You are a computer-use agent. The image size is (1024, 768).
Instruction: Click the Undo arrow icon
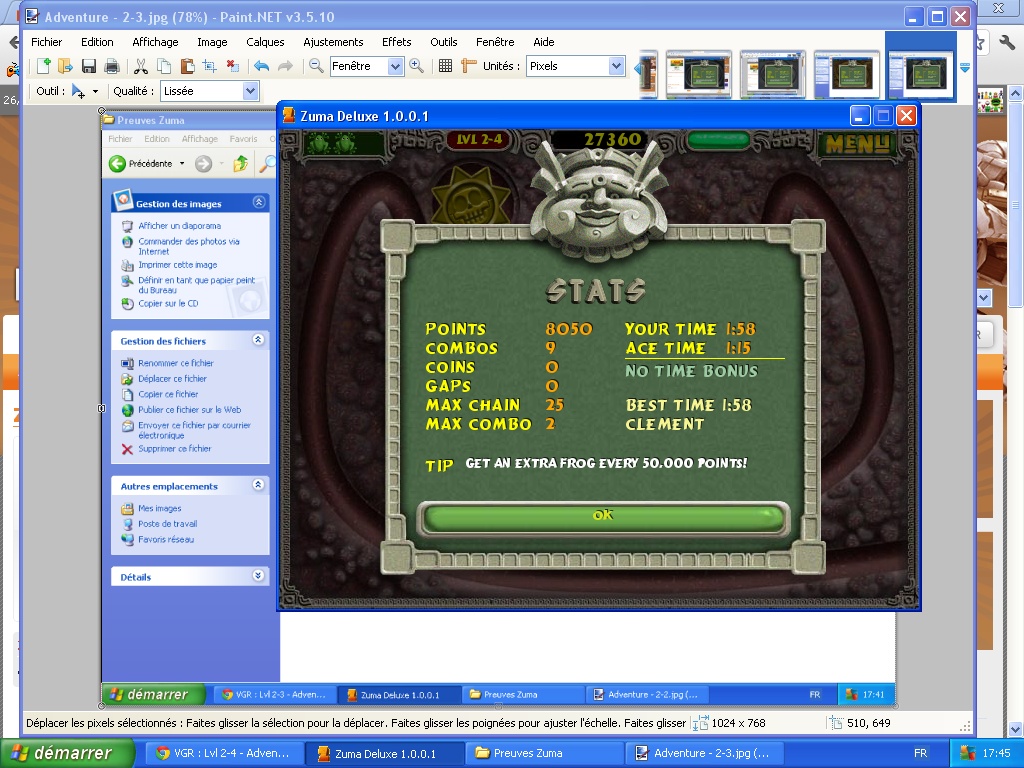coord(261,66)
